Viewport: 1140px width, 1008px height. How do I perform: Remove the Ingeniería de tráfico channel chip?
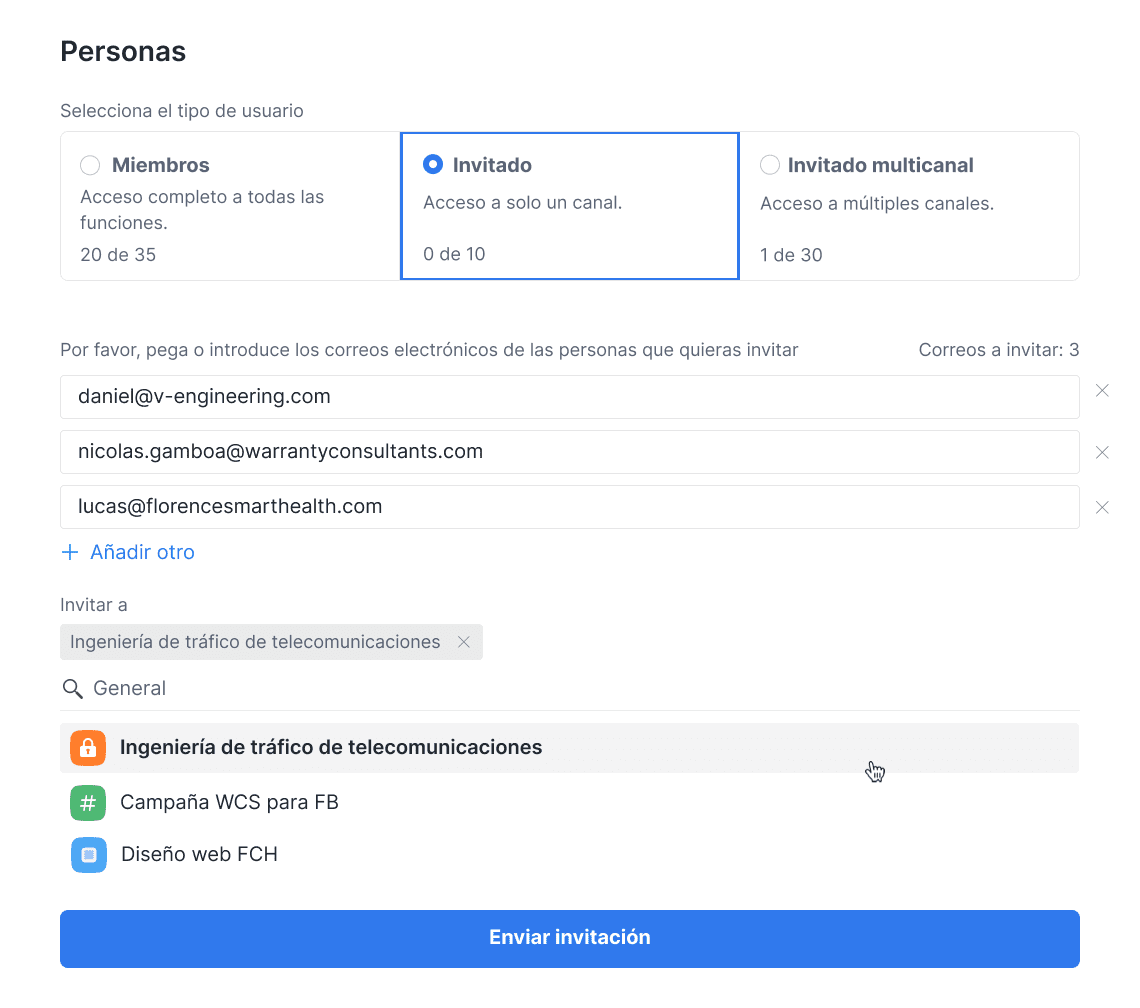pyautogui.click(x=464, y=642)
